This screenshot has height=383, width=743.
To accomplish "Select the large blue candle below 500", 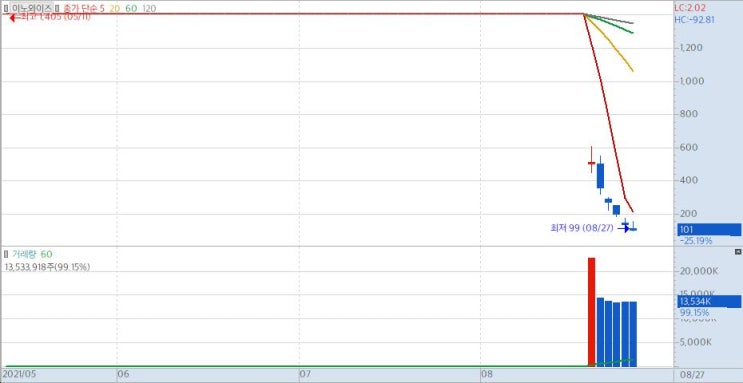I will pos(600,175).
